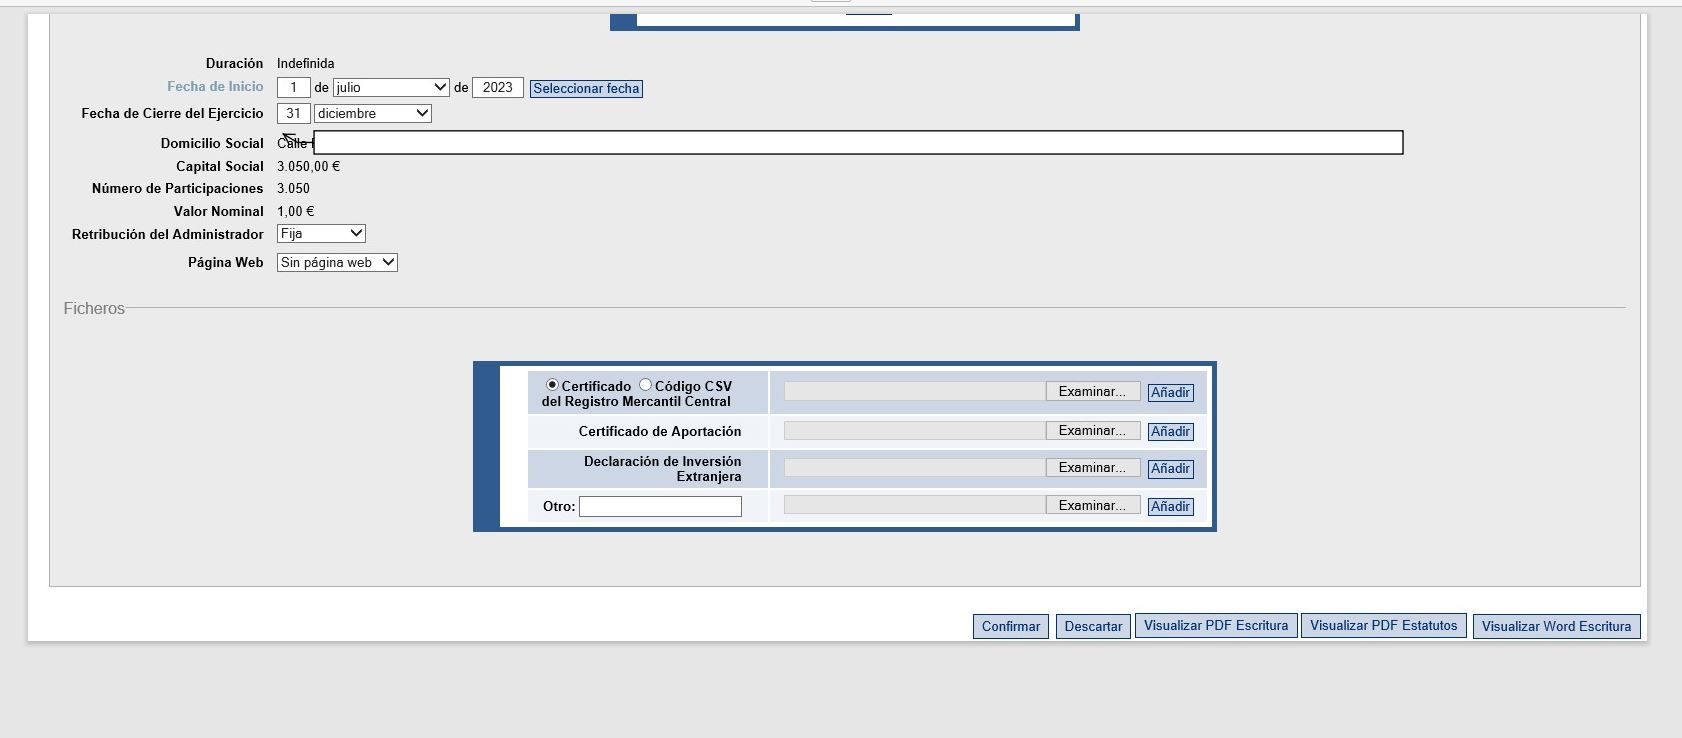The width and height of the screenshot is (1682, 738).
Task: Click Añadir for Declaración de Inversión Extranjera
Action: (x=1170, y=469)
